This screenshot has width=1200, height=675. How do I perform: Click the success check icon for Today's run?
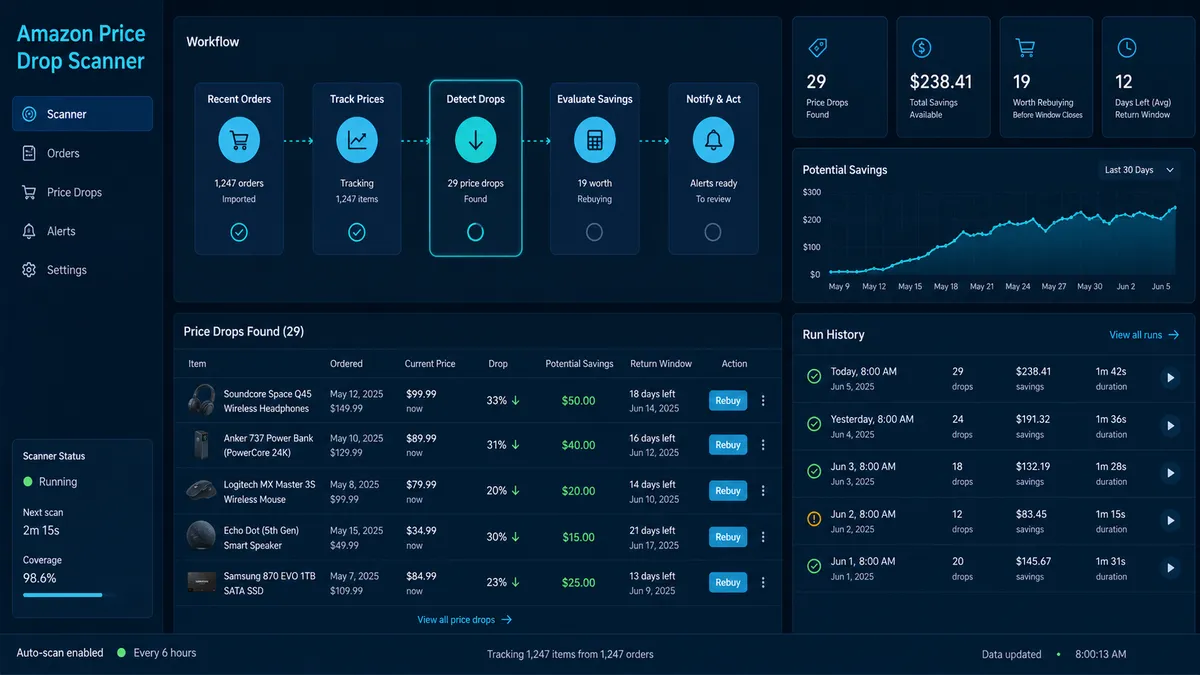pos(814,377)
